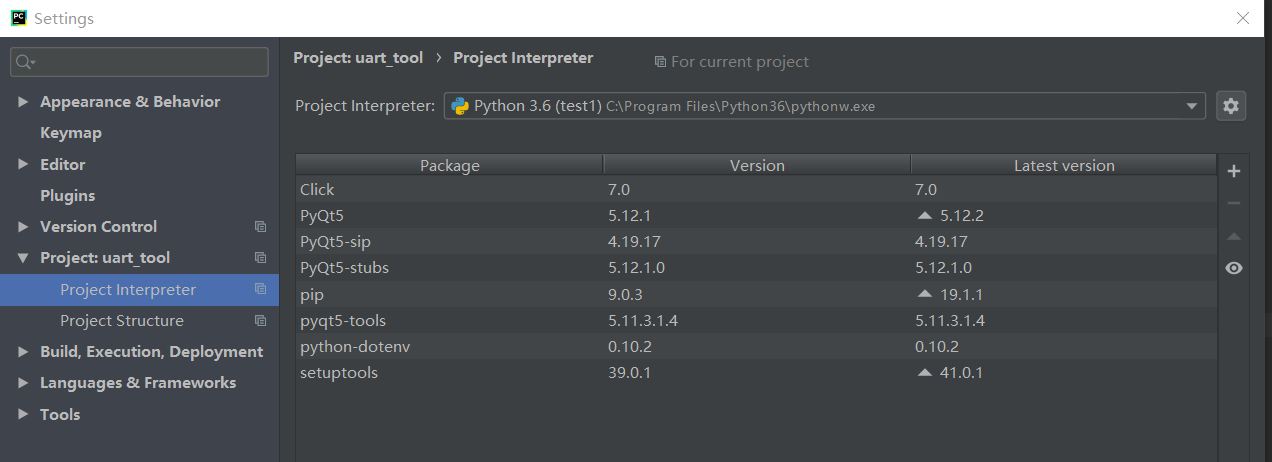Viewport: 1272px width, 462px height.
Task: Select the PyQt5 package row
Action: (450, 215)
